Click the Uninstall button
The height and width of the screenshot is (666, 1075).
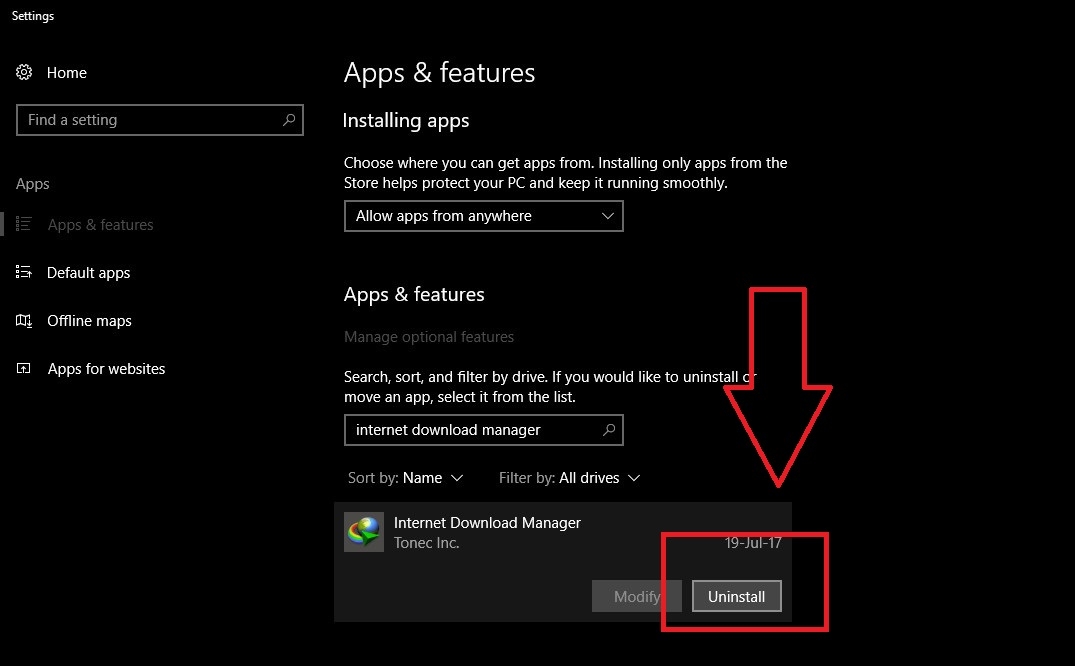click(736, 596)
